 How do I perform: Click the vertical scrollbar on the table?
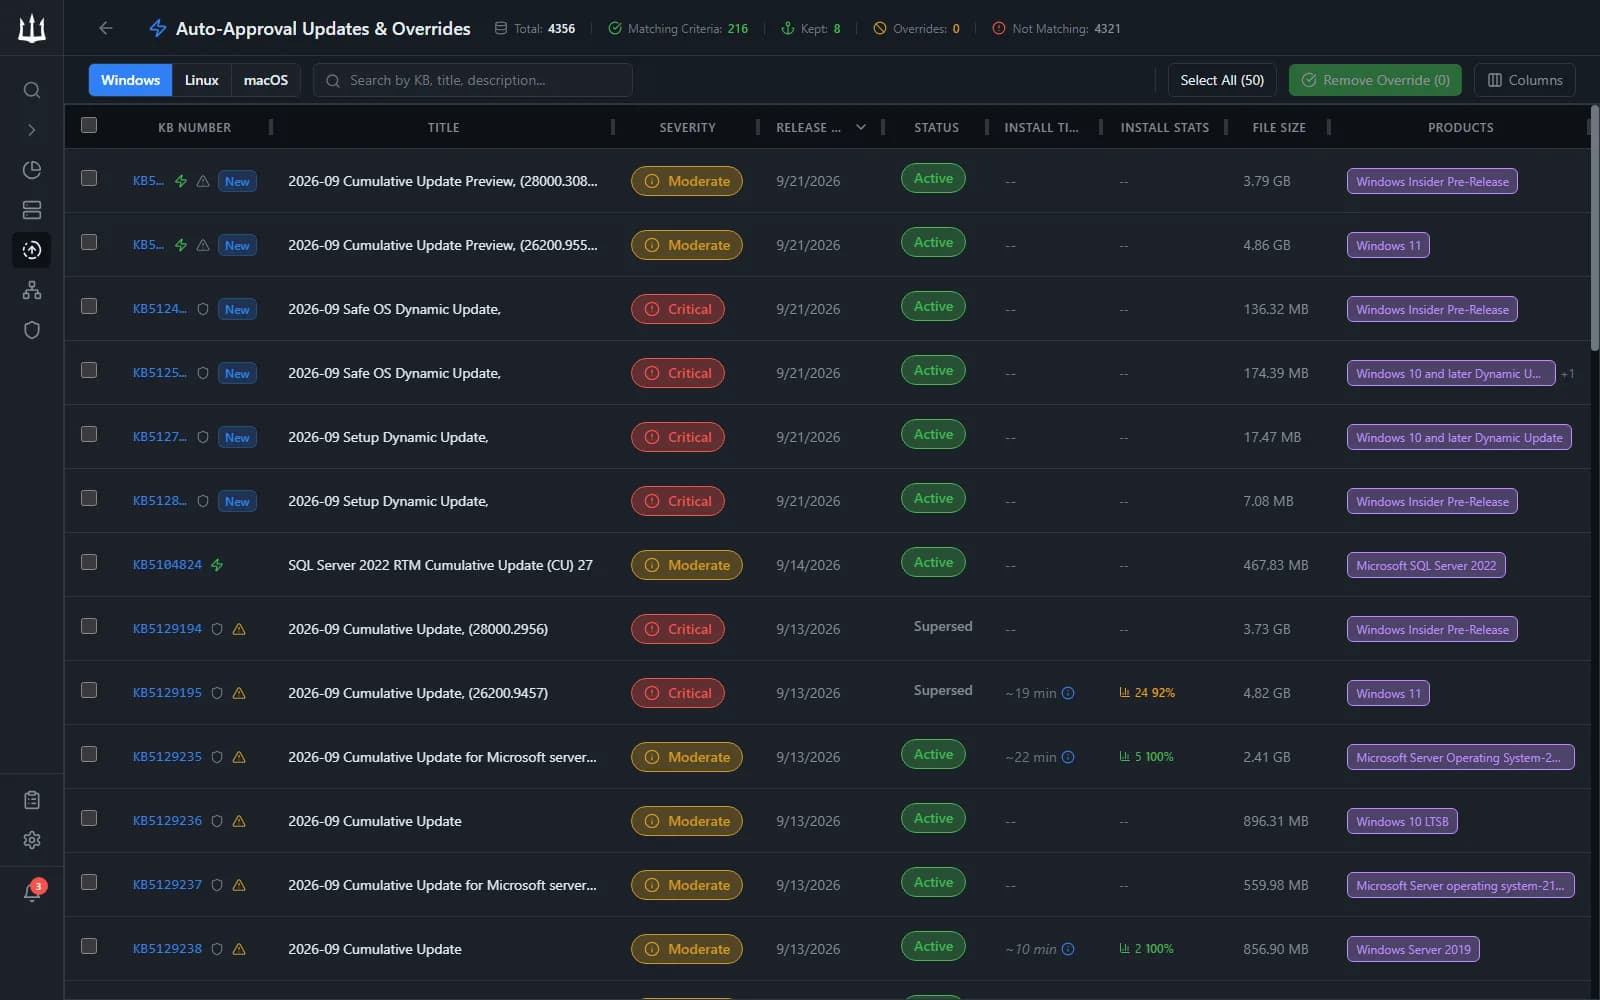pyautogui.click(x=1595, y=230)
